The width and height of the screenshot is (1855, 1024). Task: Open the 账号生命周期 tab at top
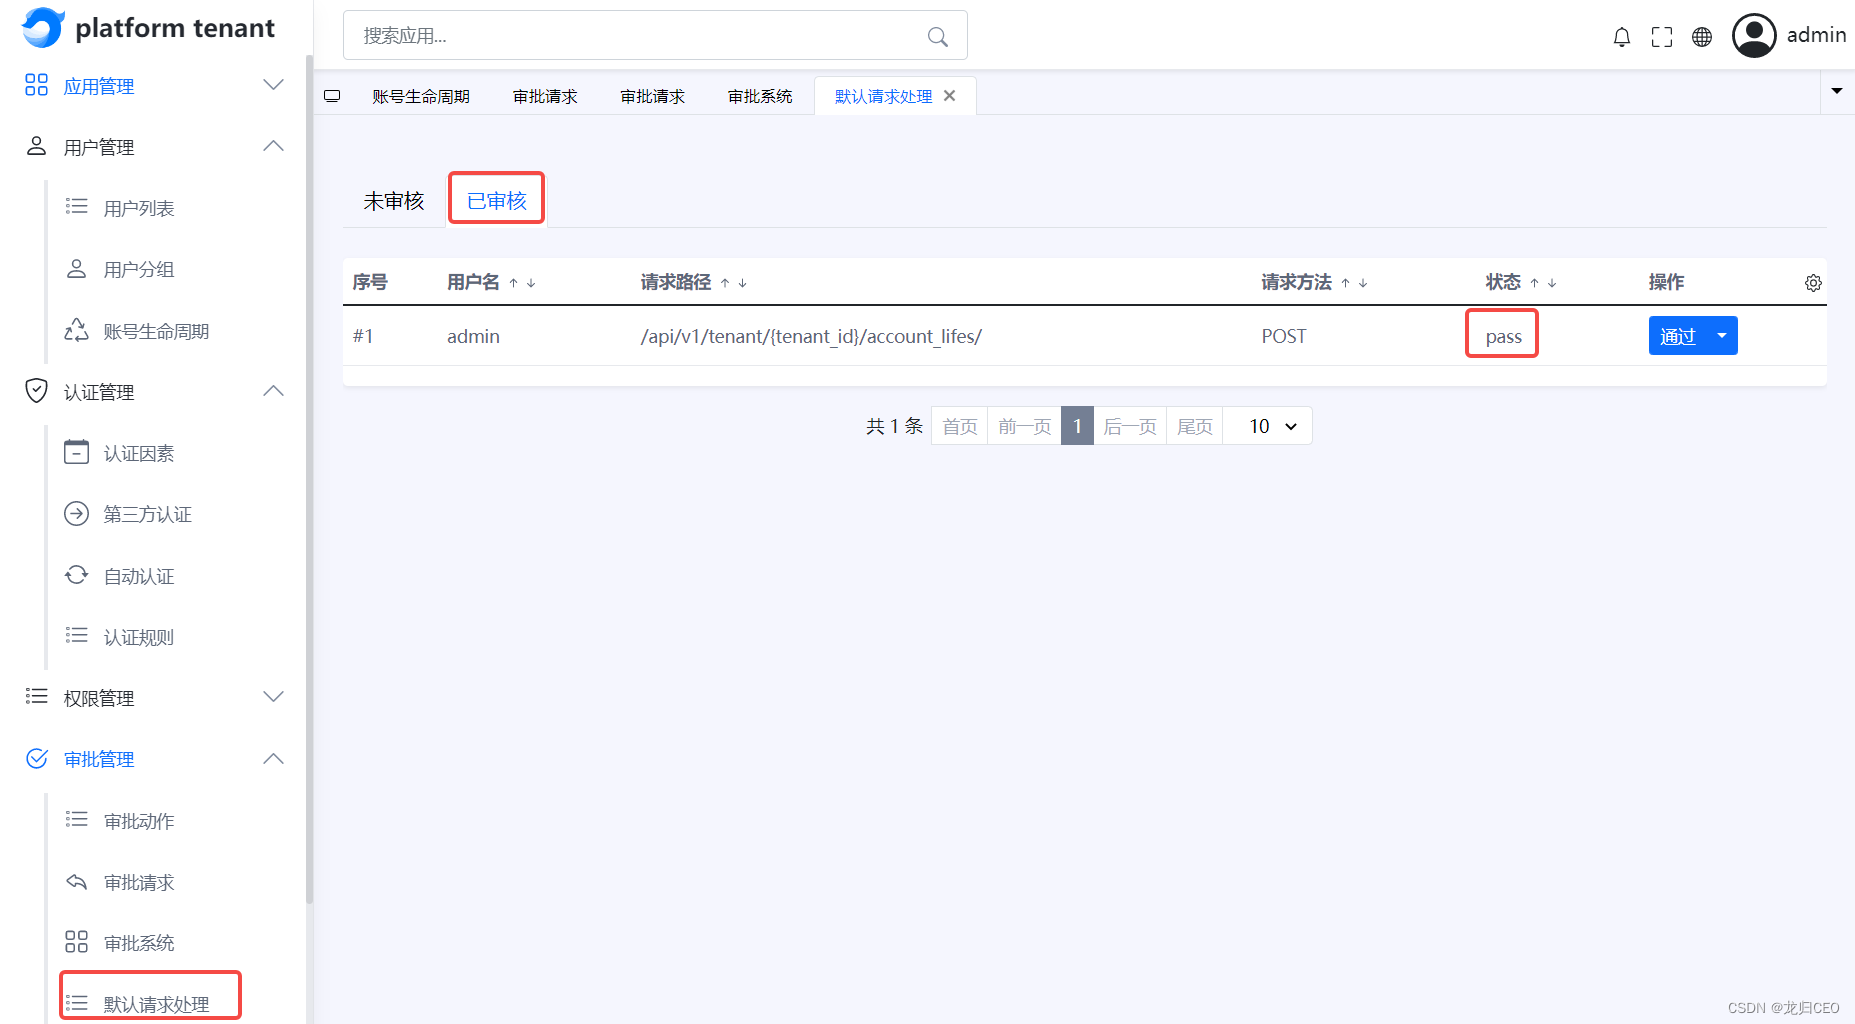(421, 95)
